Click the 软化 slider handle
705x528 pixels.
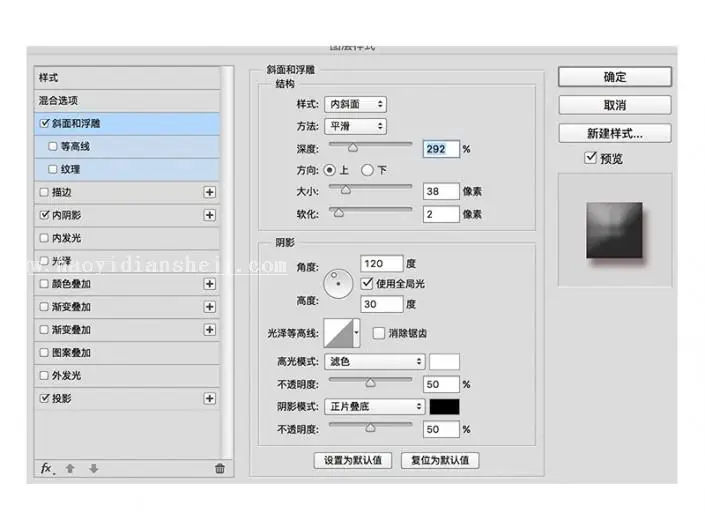(x=339, y=213)
